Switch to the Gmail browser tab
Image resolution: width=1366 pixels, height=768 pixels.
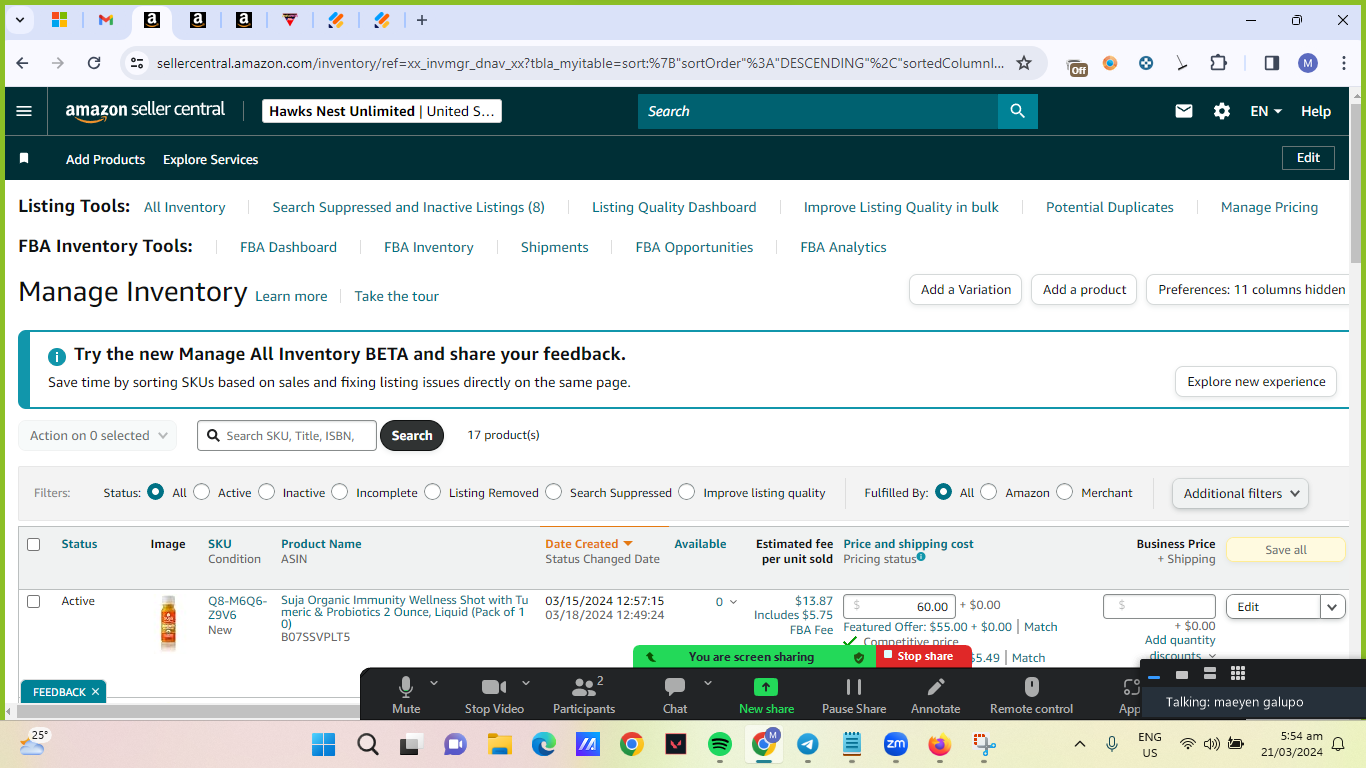click(x=106, y=20)
